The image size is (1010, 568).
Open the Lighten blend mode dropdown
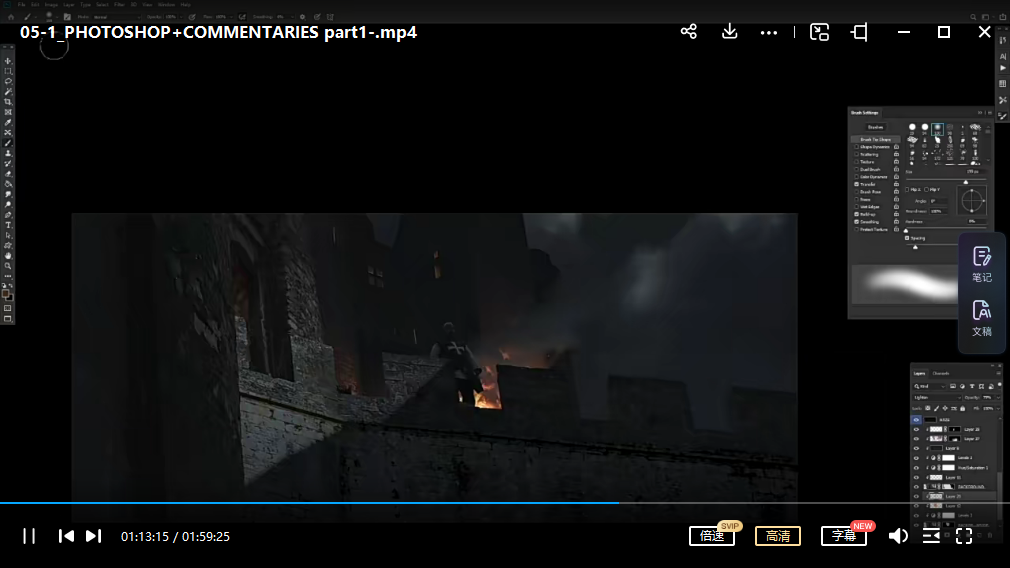937,397
